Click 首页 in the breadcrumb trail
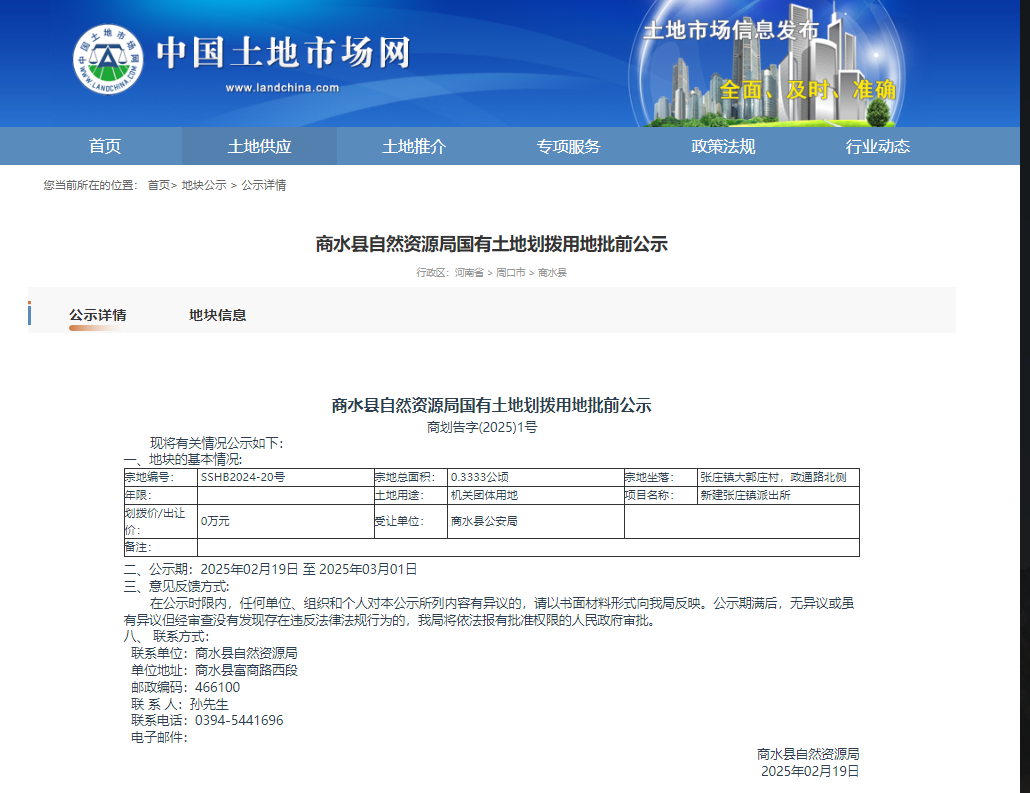The image size is (1030, 793). click(158, 185)
